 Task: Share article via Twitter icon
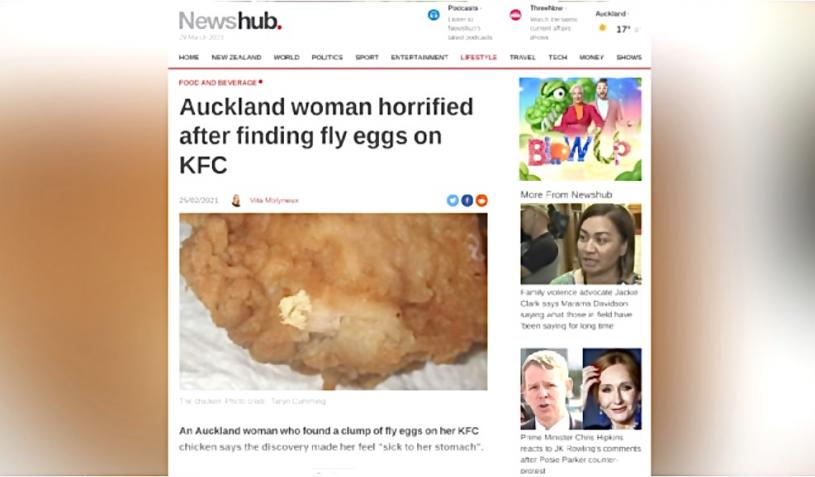tap(453, 201)
